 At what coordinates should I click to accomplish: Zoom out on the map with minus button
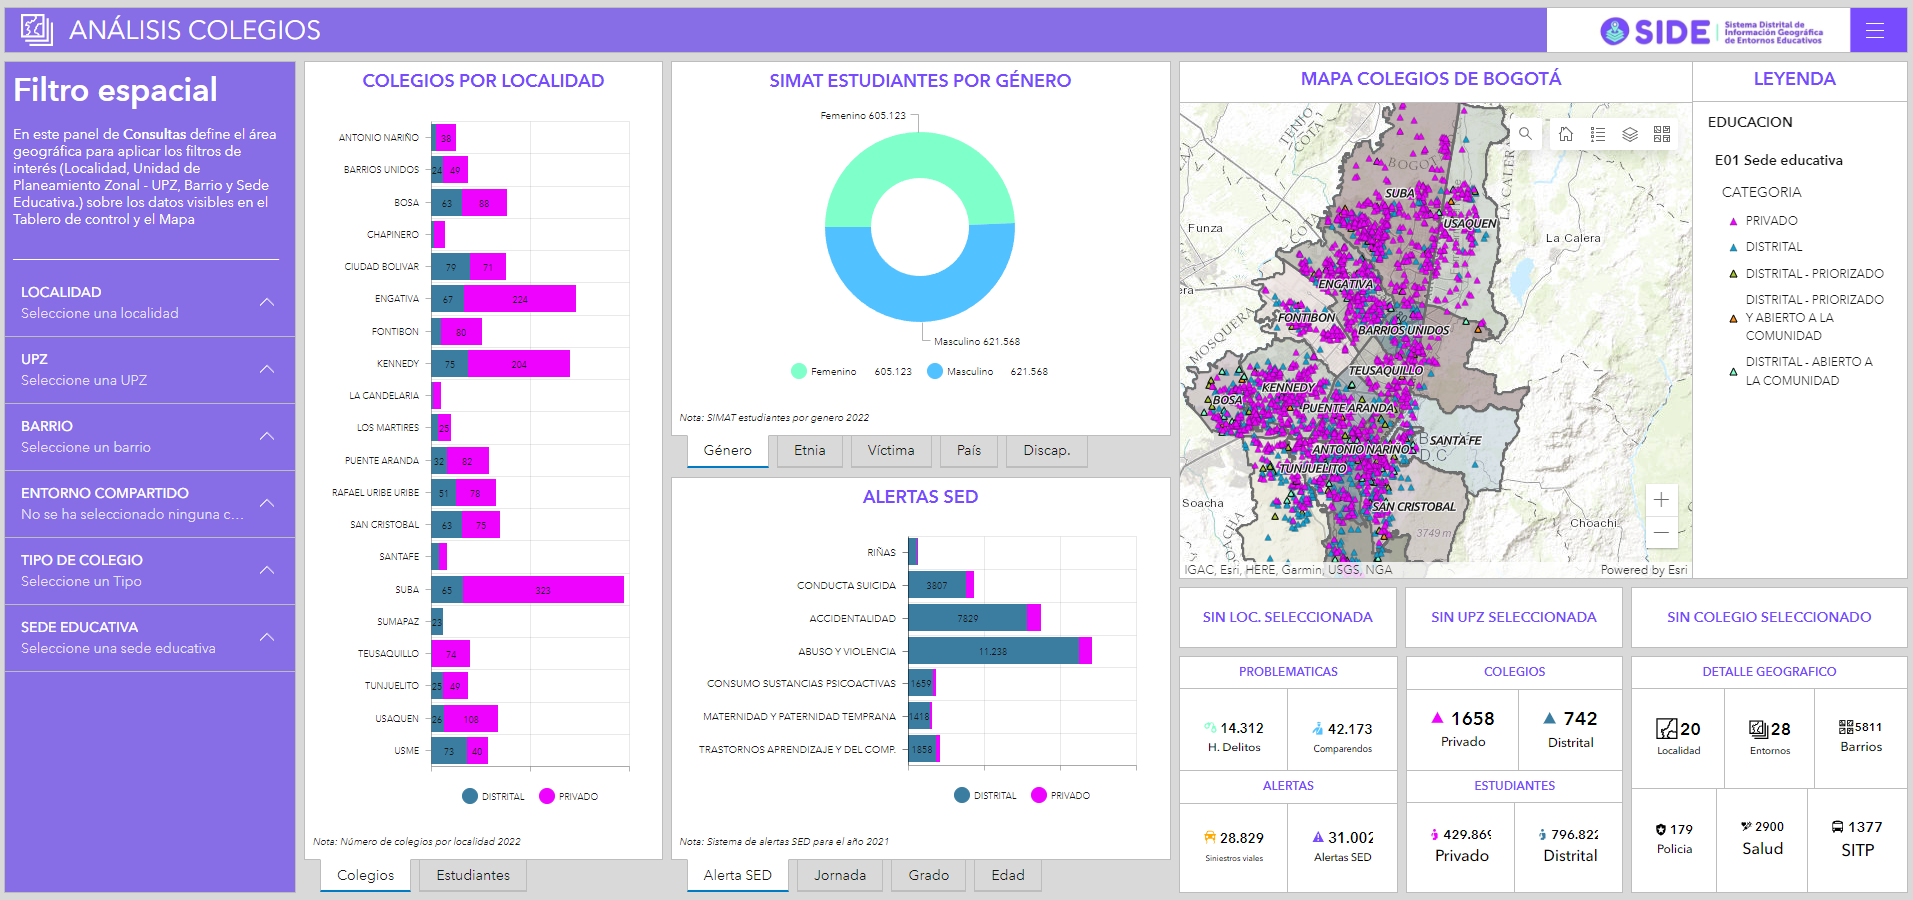pos(1661,532)
